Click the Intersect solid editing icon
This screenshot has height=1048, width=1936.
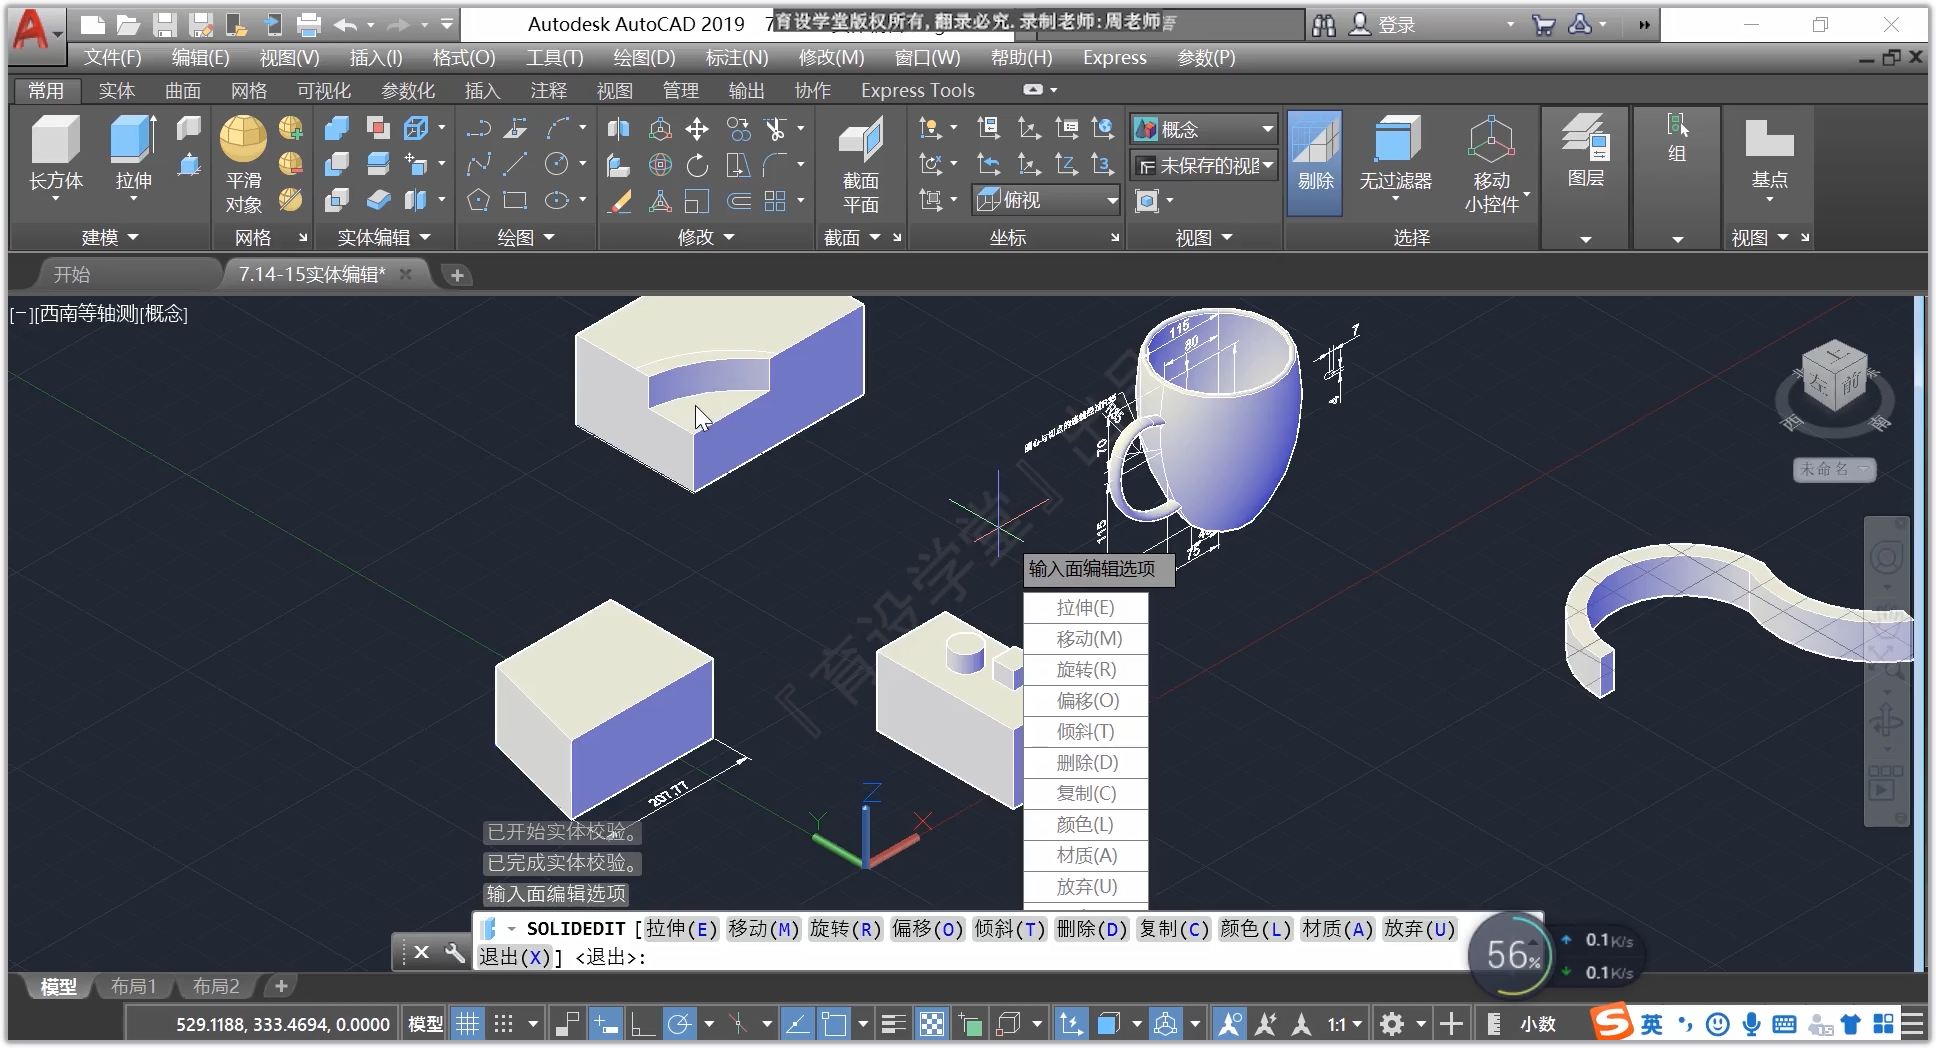click(337, 200)
